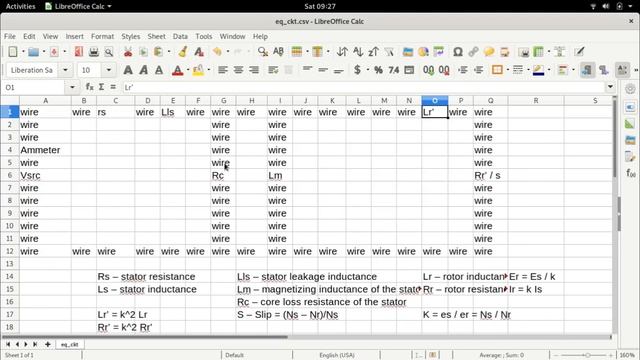Align text left toggle
Image resolution: width=640 pixels, height=360 pixels.
click(222, 70)
